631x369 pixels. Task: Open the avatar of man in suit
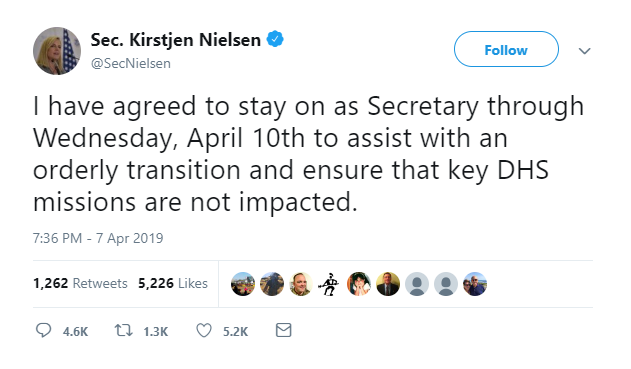[x=388, y=284]
